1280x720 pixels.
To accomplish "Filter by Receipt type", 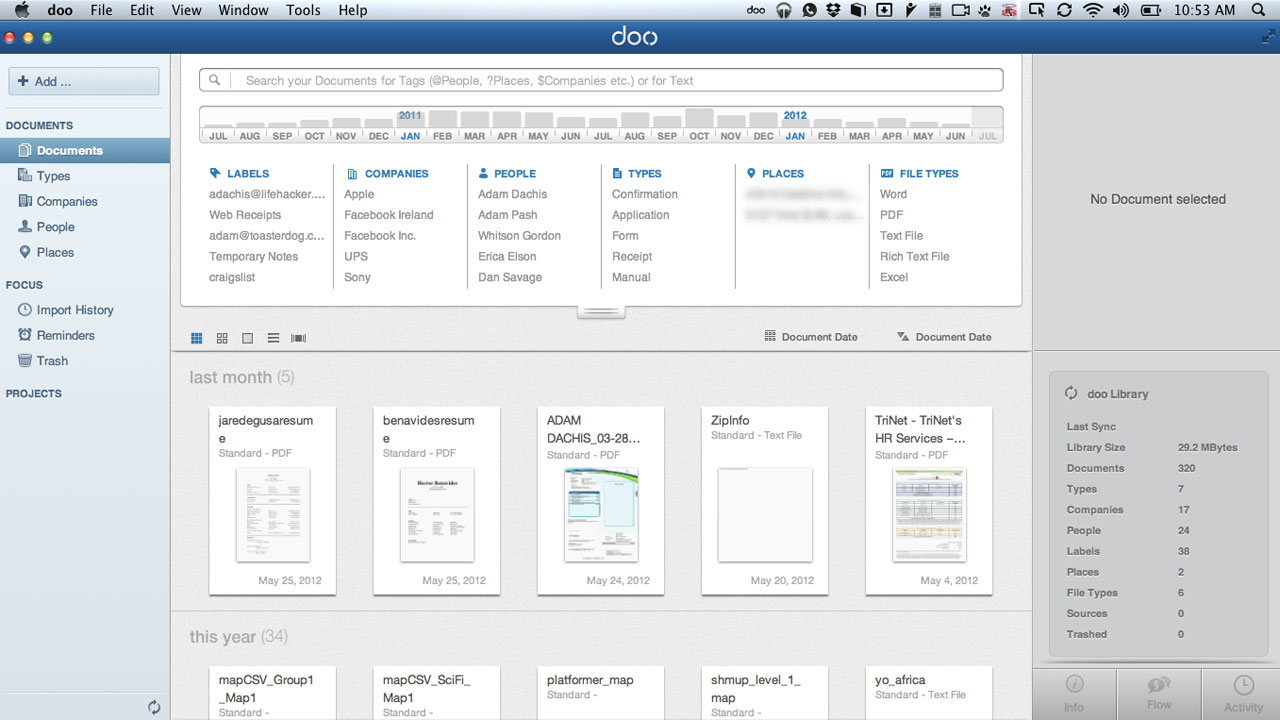I will point(632,257).
